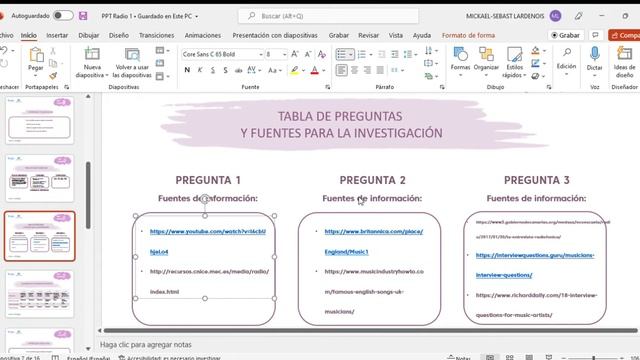Open the Insertar tab
This screenshot has width=640, height=360.
pos(57,36)
